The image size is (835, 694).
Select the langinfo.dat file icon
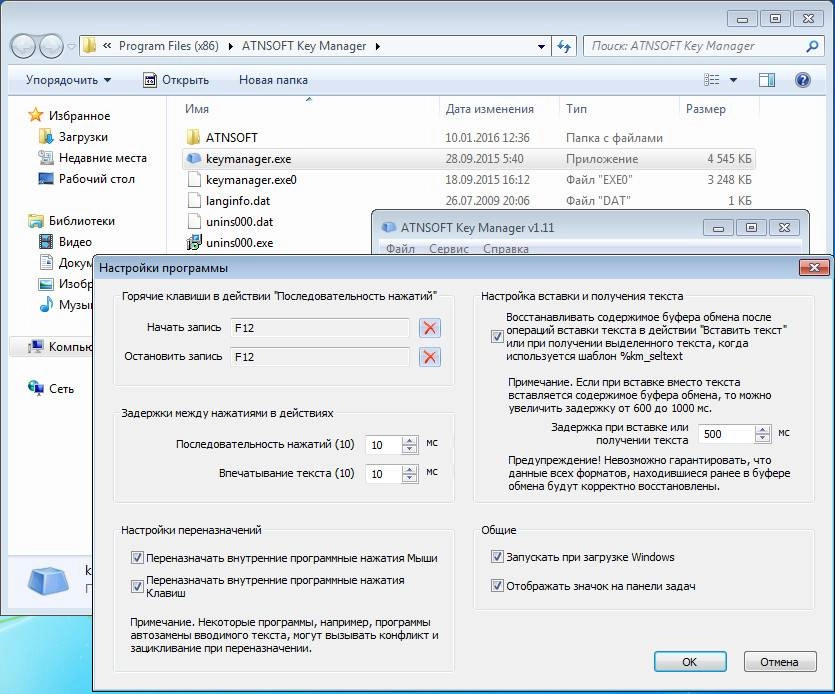[194, 200]
